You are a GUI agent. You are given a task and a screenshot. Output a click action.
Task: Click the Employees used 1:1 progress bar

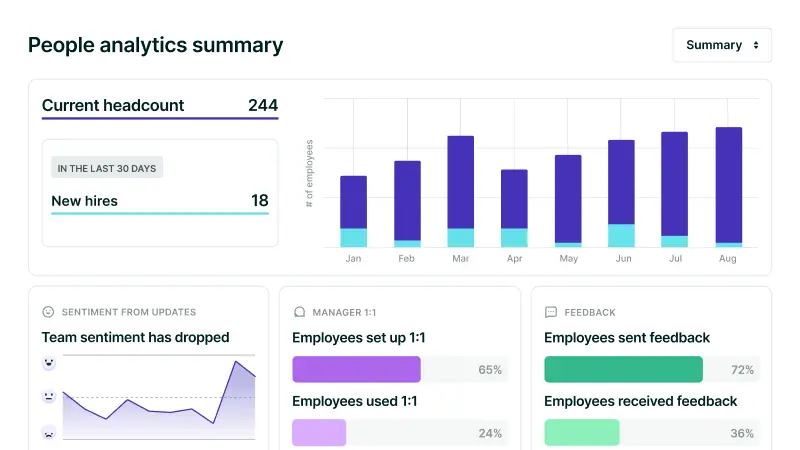(x=400, y=433)
